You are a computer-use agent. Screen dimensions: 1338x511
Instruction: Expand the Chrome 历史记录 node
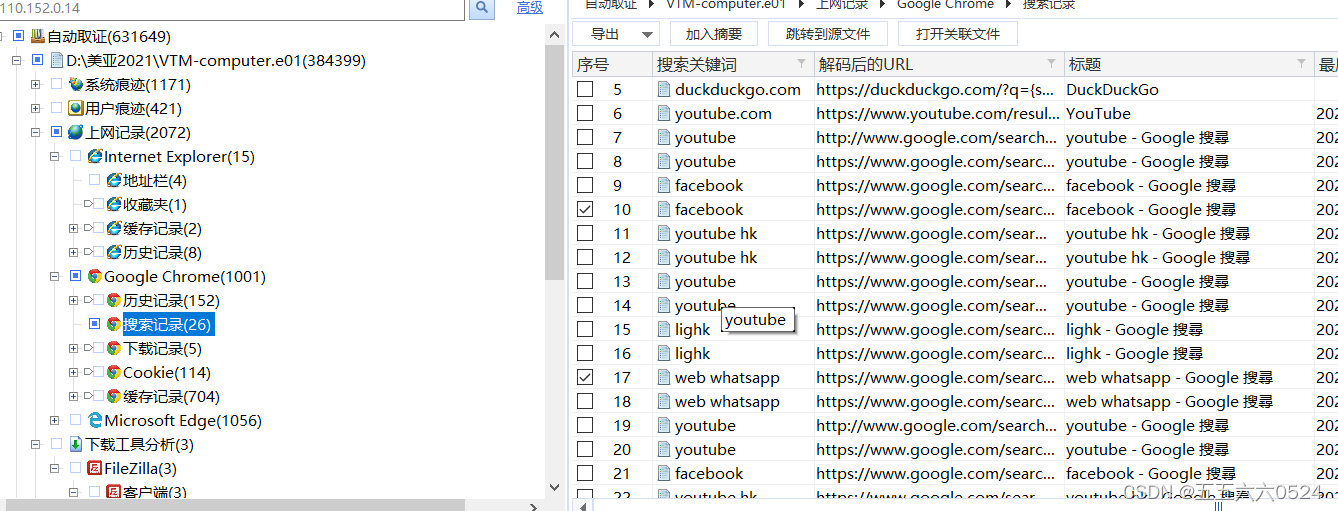click(73, 301)
